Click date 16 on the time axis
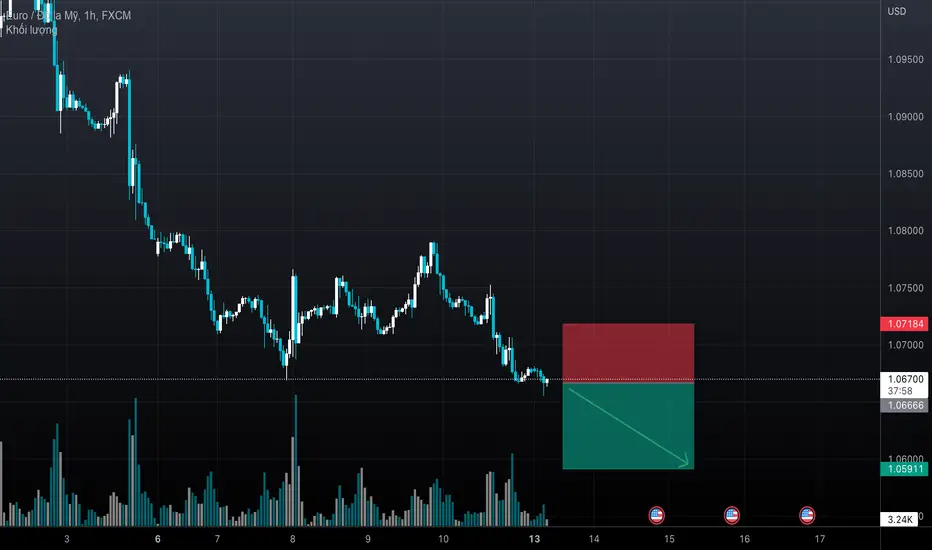 tap(745, 539)
